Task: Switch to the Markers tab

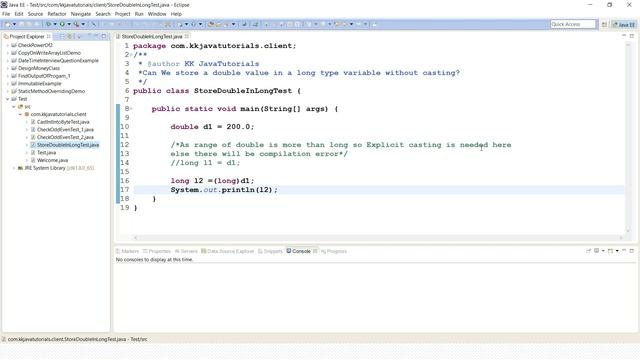Action: click(127, 251)
